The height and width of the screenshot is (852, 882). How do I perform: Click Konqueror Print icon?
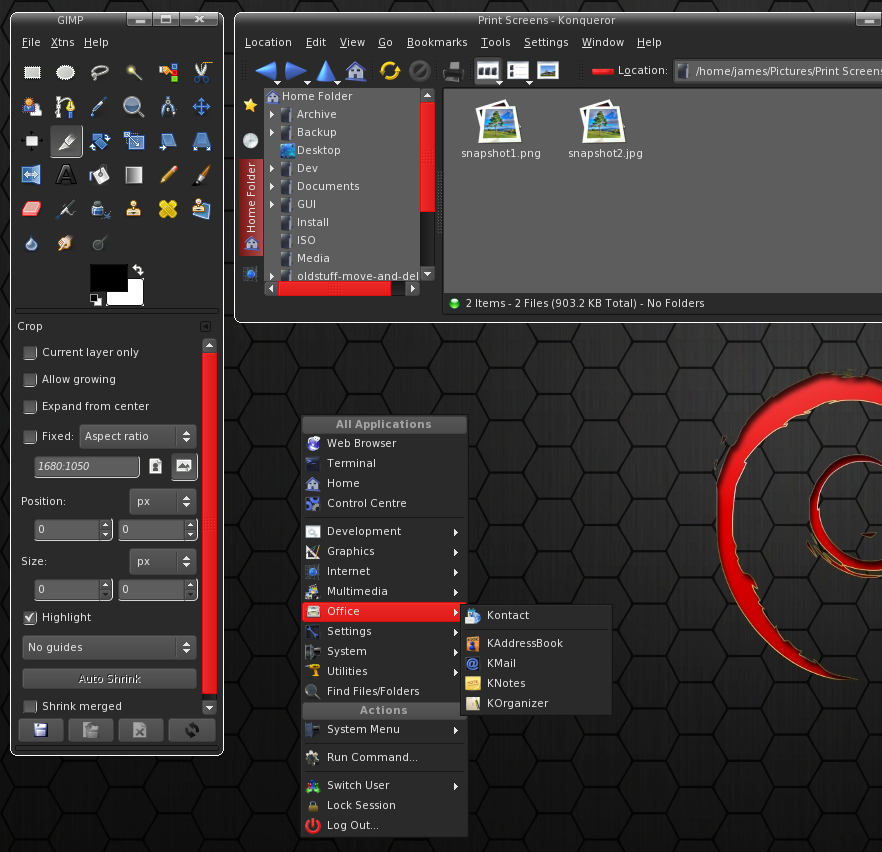coord(453,71)
